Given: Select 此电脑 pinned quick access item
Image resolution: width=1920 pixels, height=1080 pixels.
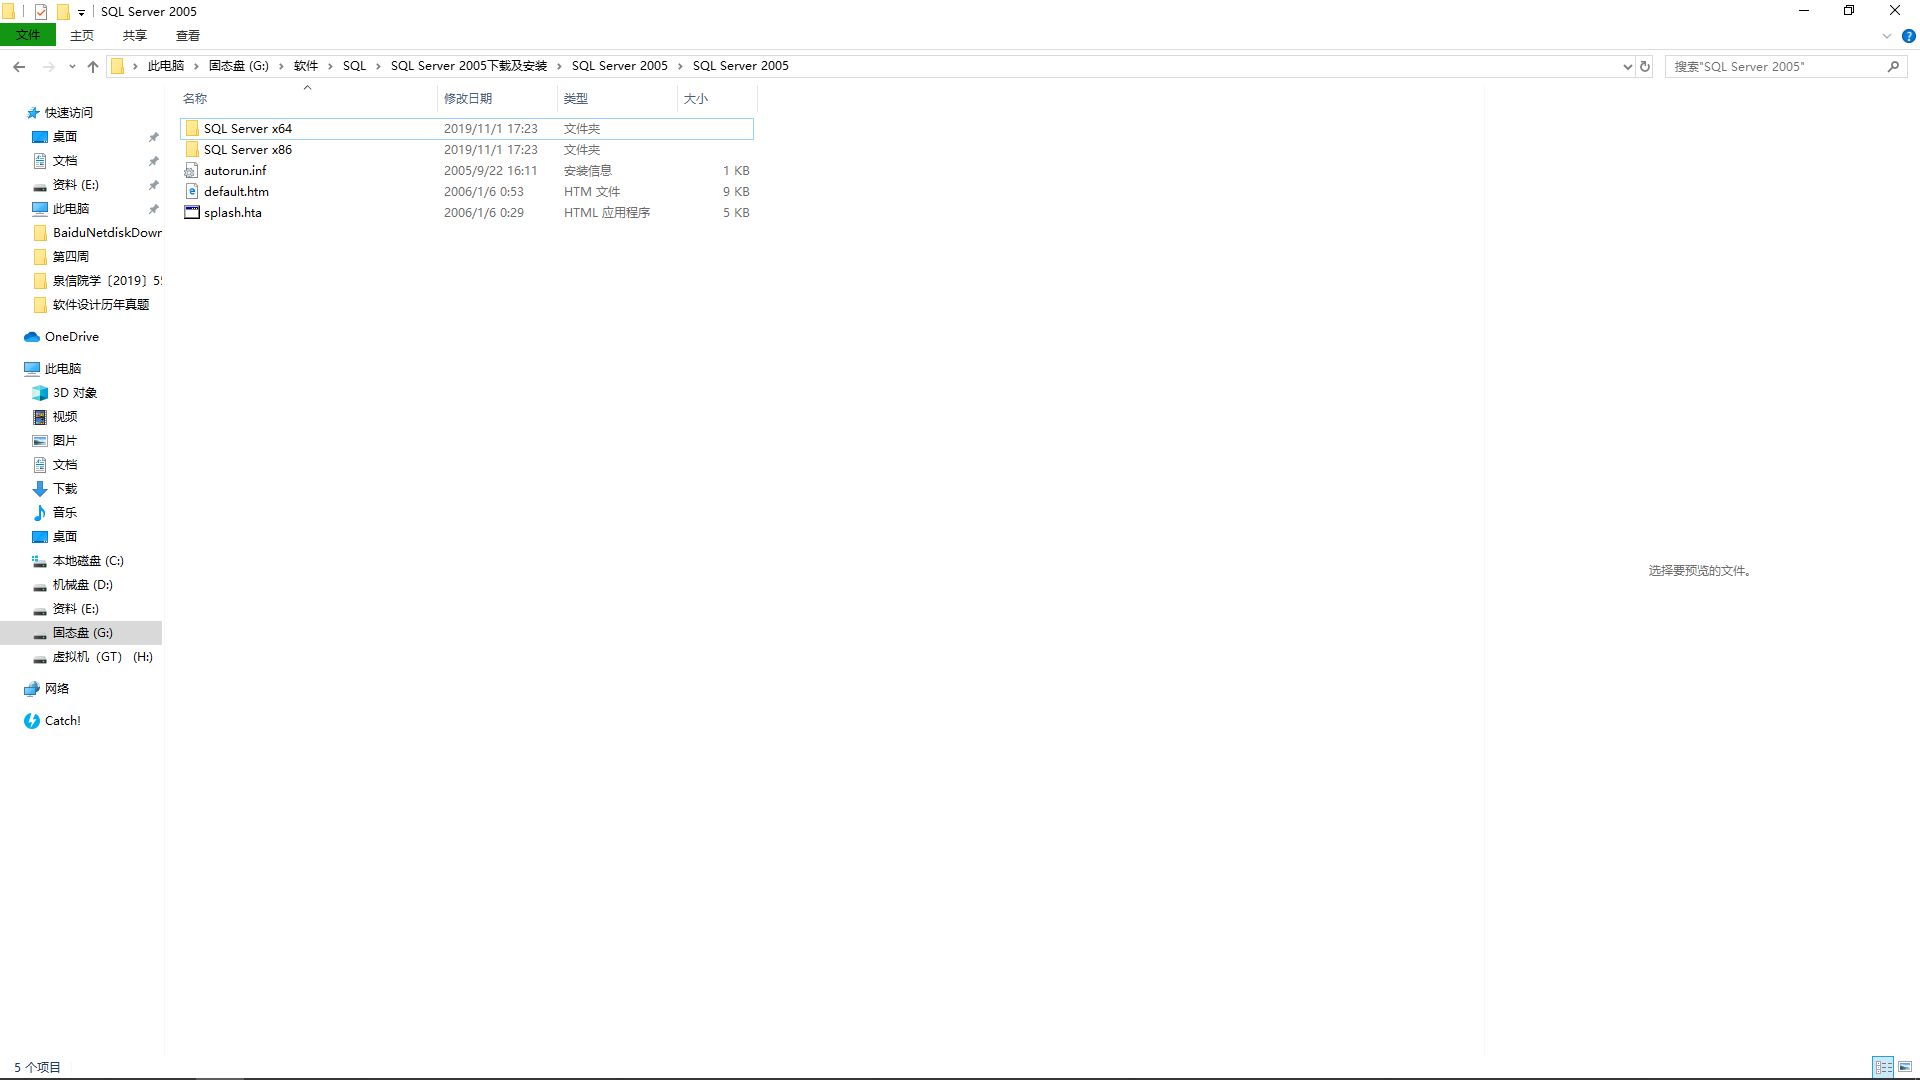Looking at the screenshot, I should tap(71, 209).
